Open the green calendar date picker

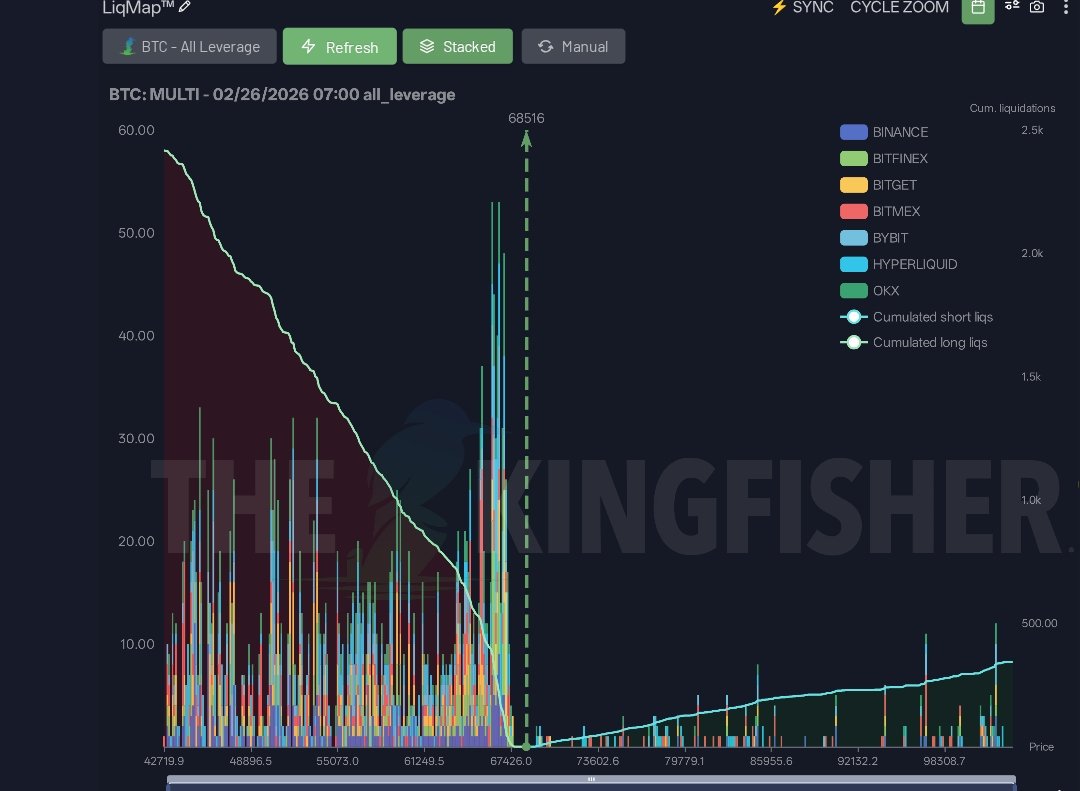click(x=978, y=10)
